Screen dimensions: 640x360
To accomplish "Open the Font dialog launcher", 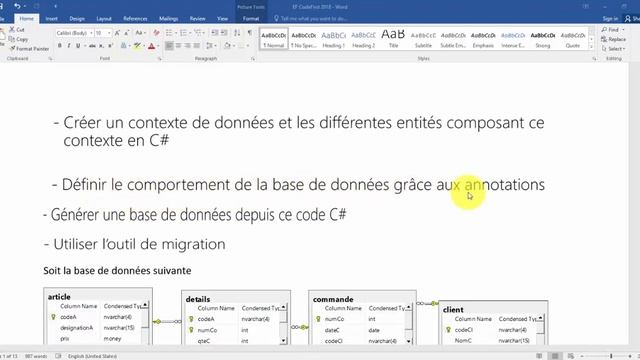I will [160, 59].
